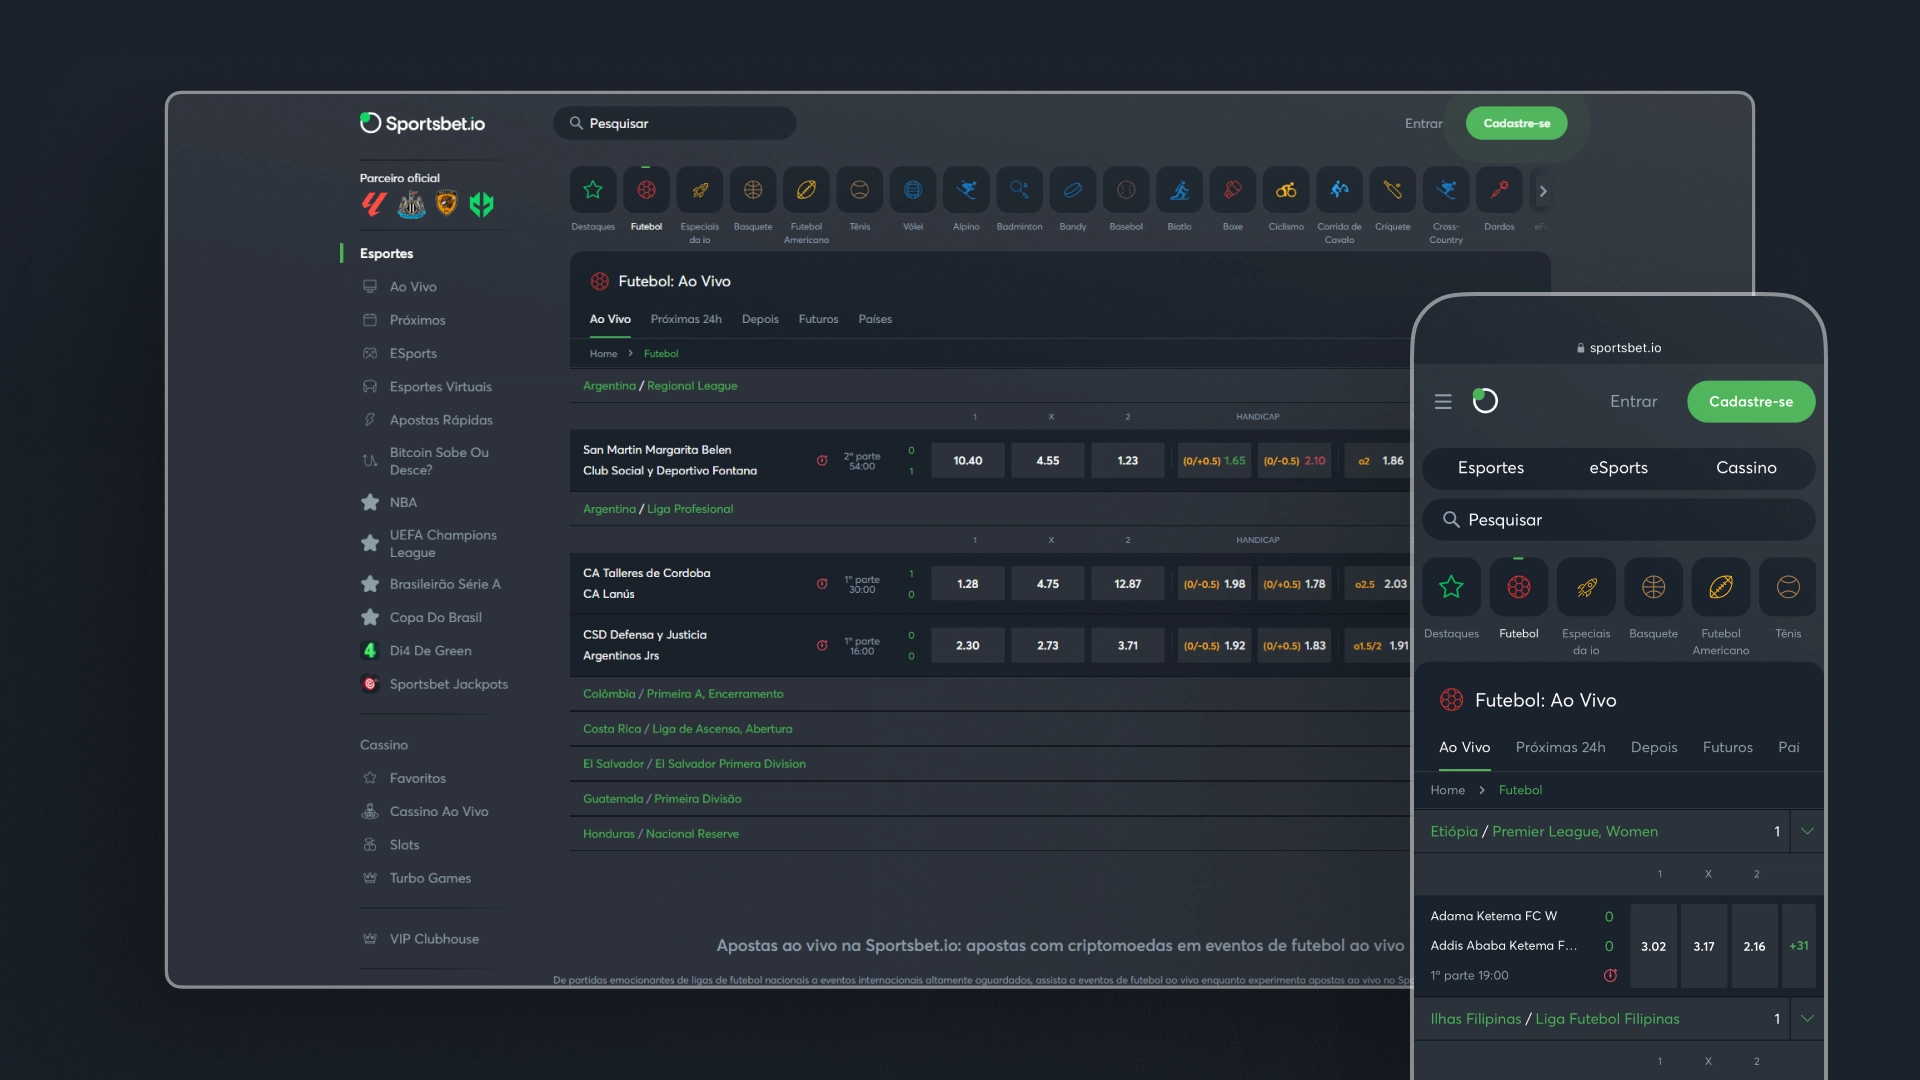The height and width of the screenshot is (1080, 1920).
Task: Open Biatlo sport icon
Action: point(1180,190)
